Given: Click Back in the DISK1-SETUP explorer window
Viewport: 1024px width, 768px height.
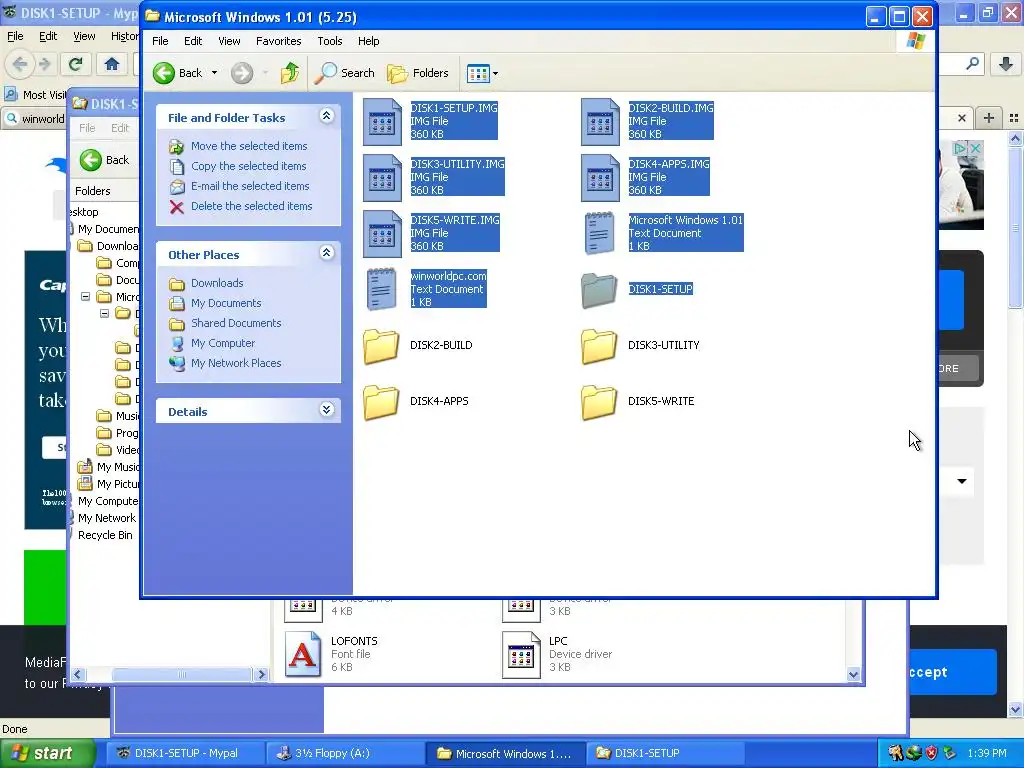Looking at the screenshot, I should (104, 160).
